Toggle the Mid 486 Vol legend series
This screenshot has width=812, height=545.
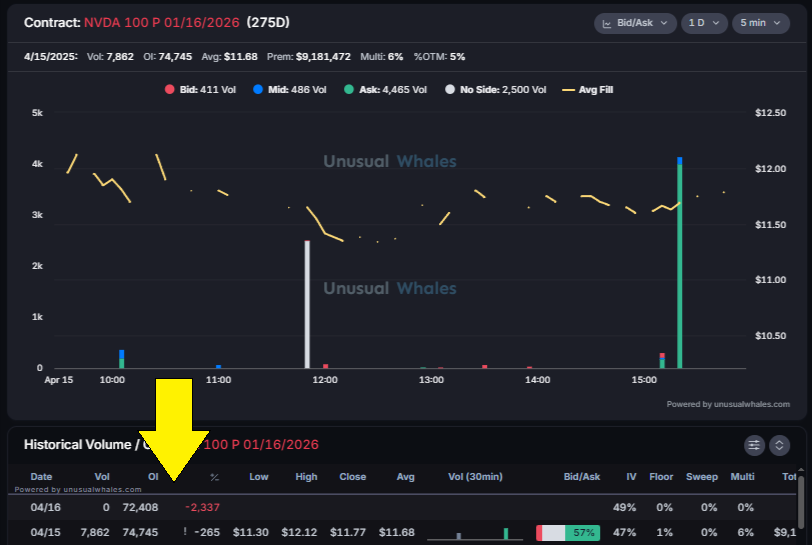290,90
